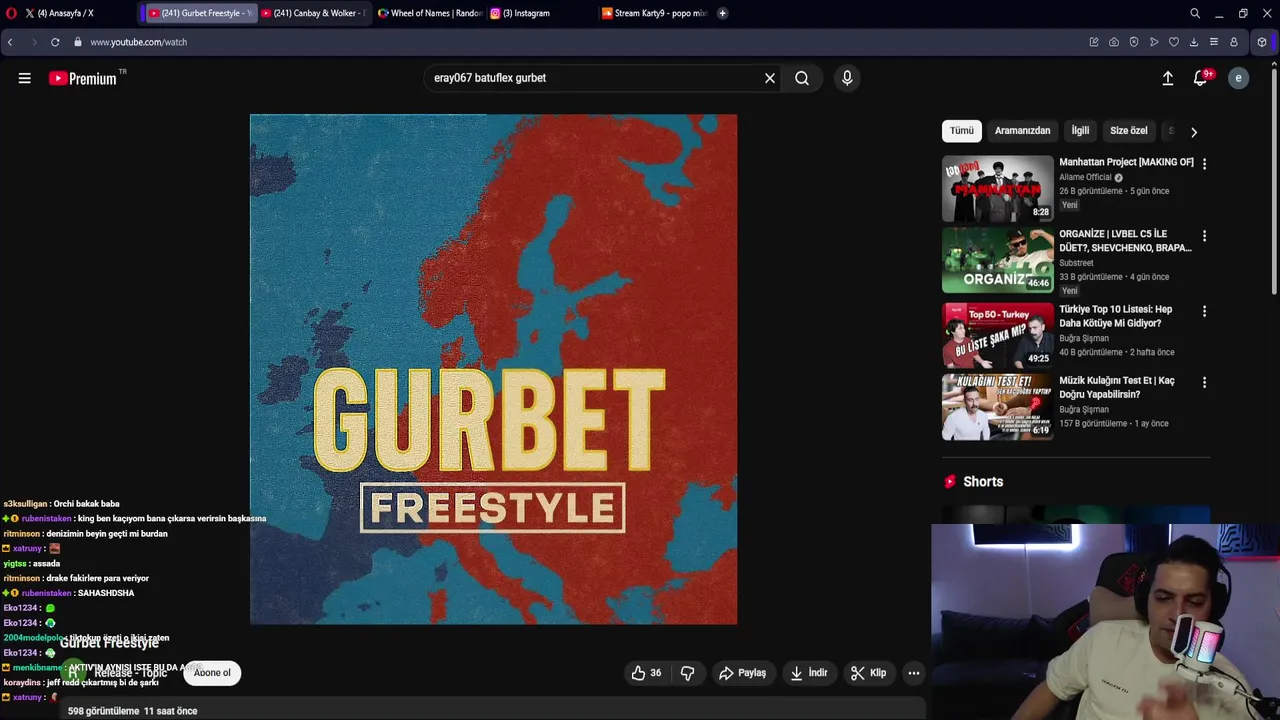
Task: Click the Shorts section heading
Action: pyautogui.click(x=982, y=482)
